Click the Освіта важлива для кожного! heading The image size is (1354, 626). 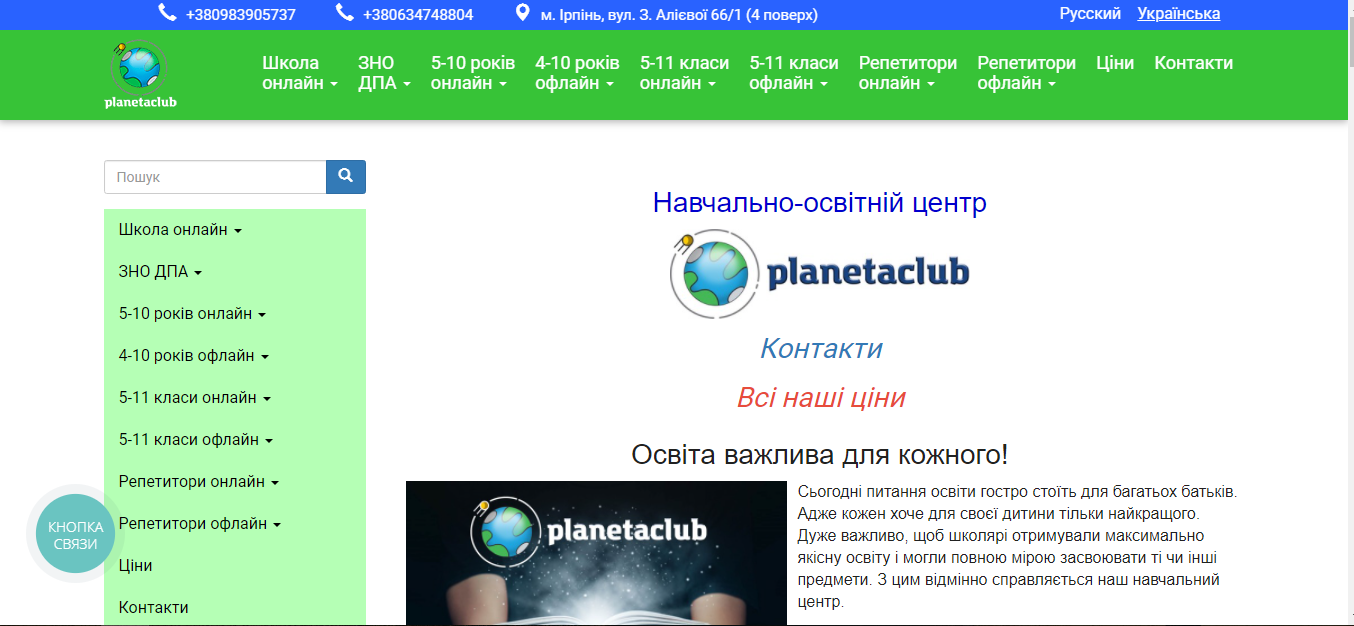820,455
